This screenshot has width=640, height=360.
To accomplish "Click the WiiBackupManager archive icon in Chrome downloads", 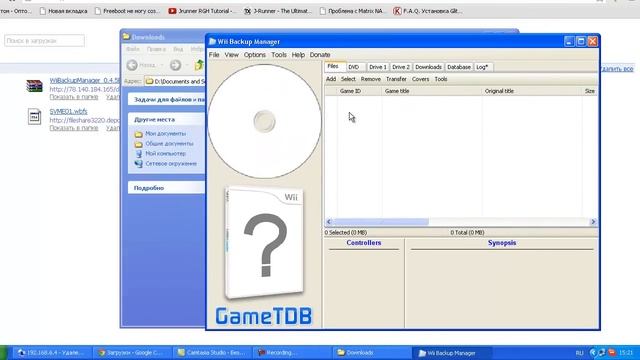I will [x=34, y=86].
